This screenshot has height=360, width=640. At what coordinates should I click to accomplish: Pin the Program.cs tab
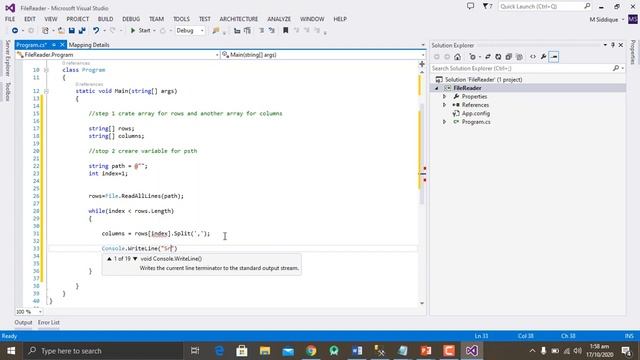[x=54, y=45]
